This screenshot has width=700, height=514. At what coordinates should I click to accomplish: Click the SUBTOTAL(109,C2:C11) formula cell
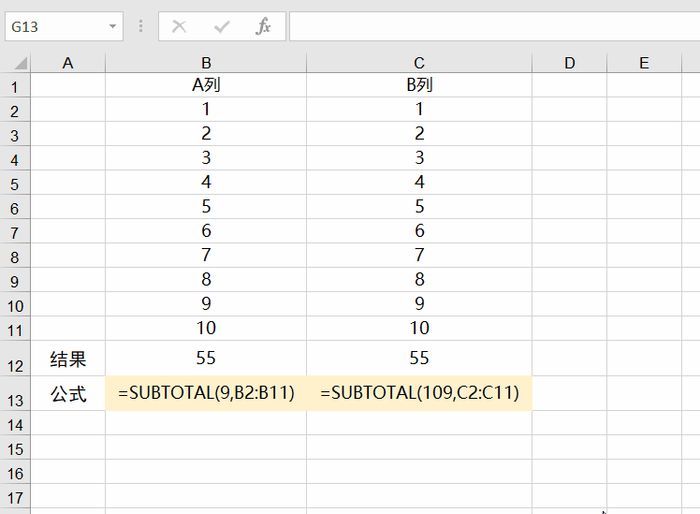point(419,393)
